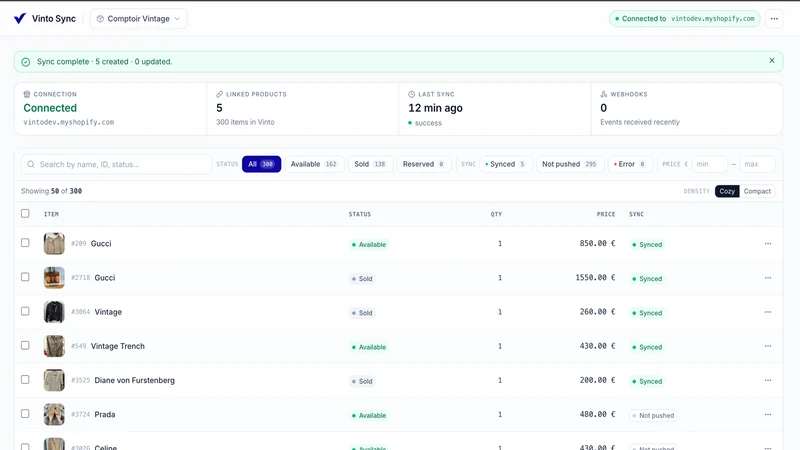Filter by Reserved 0 status
This screenshot has height=450, width=800.
[x=423, y=164]
